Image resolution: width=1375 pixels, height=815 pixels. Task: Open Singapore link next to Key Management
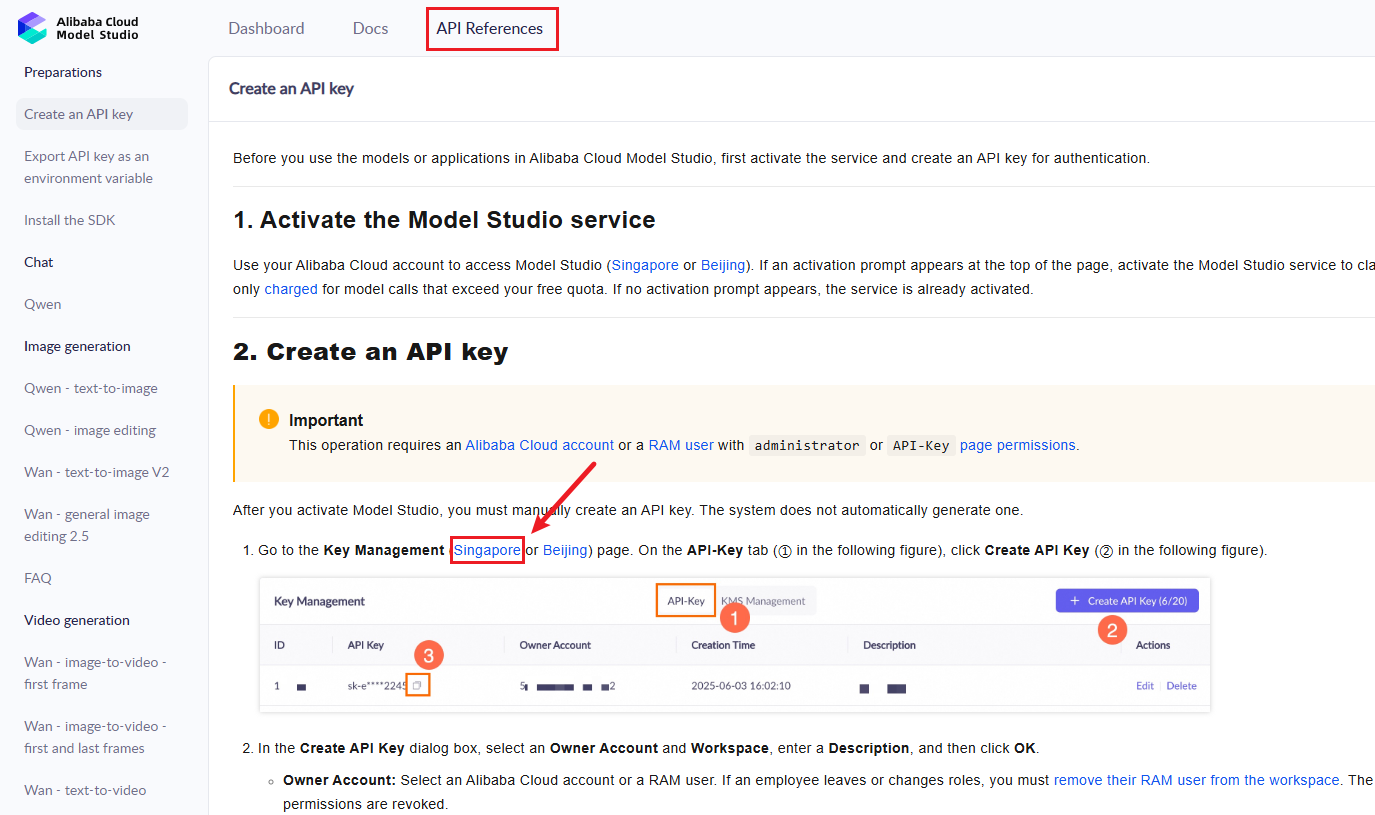[x=487, y=550]
